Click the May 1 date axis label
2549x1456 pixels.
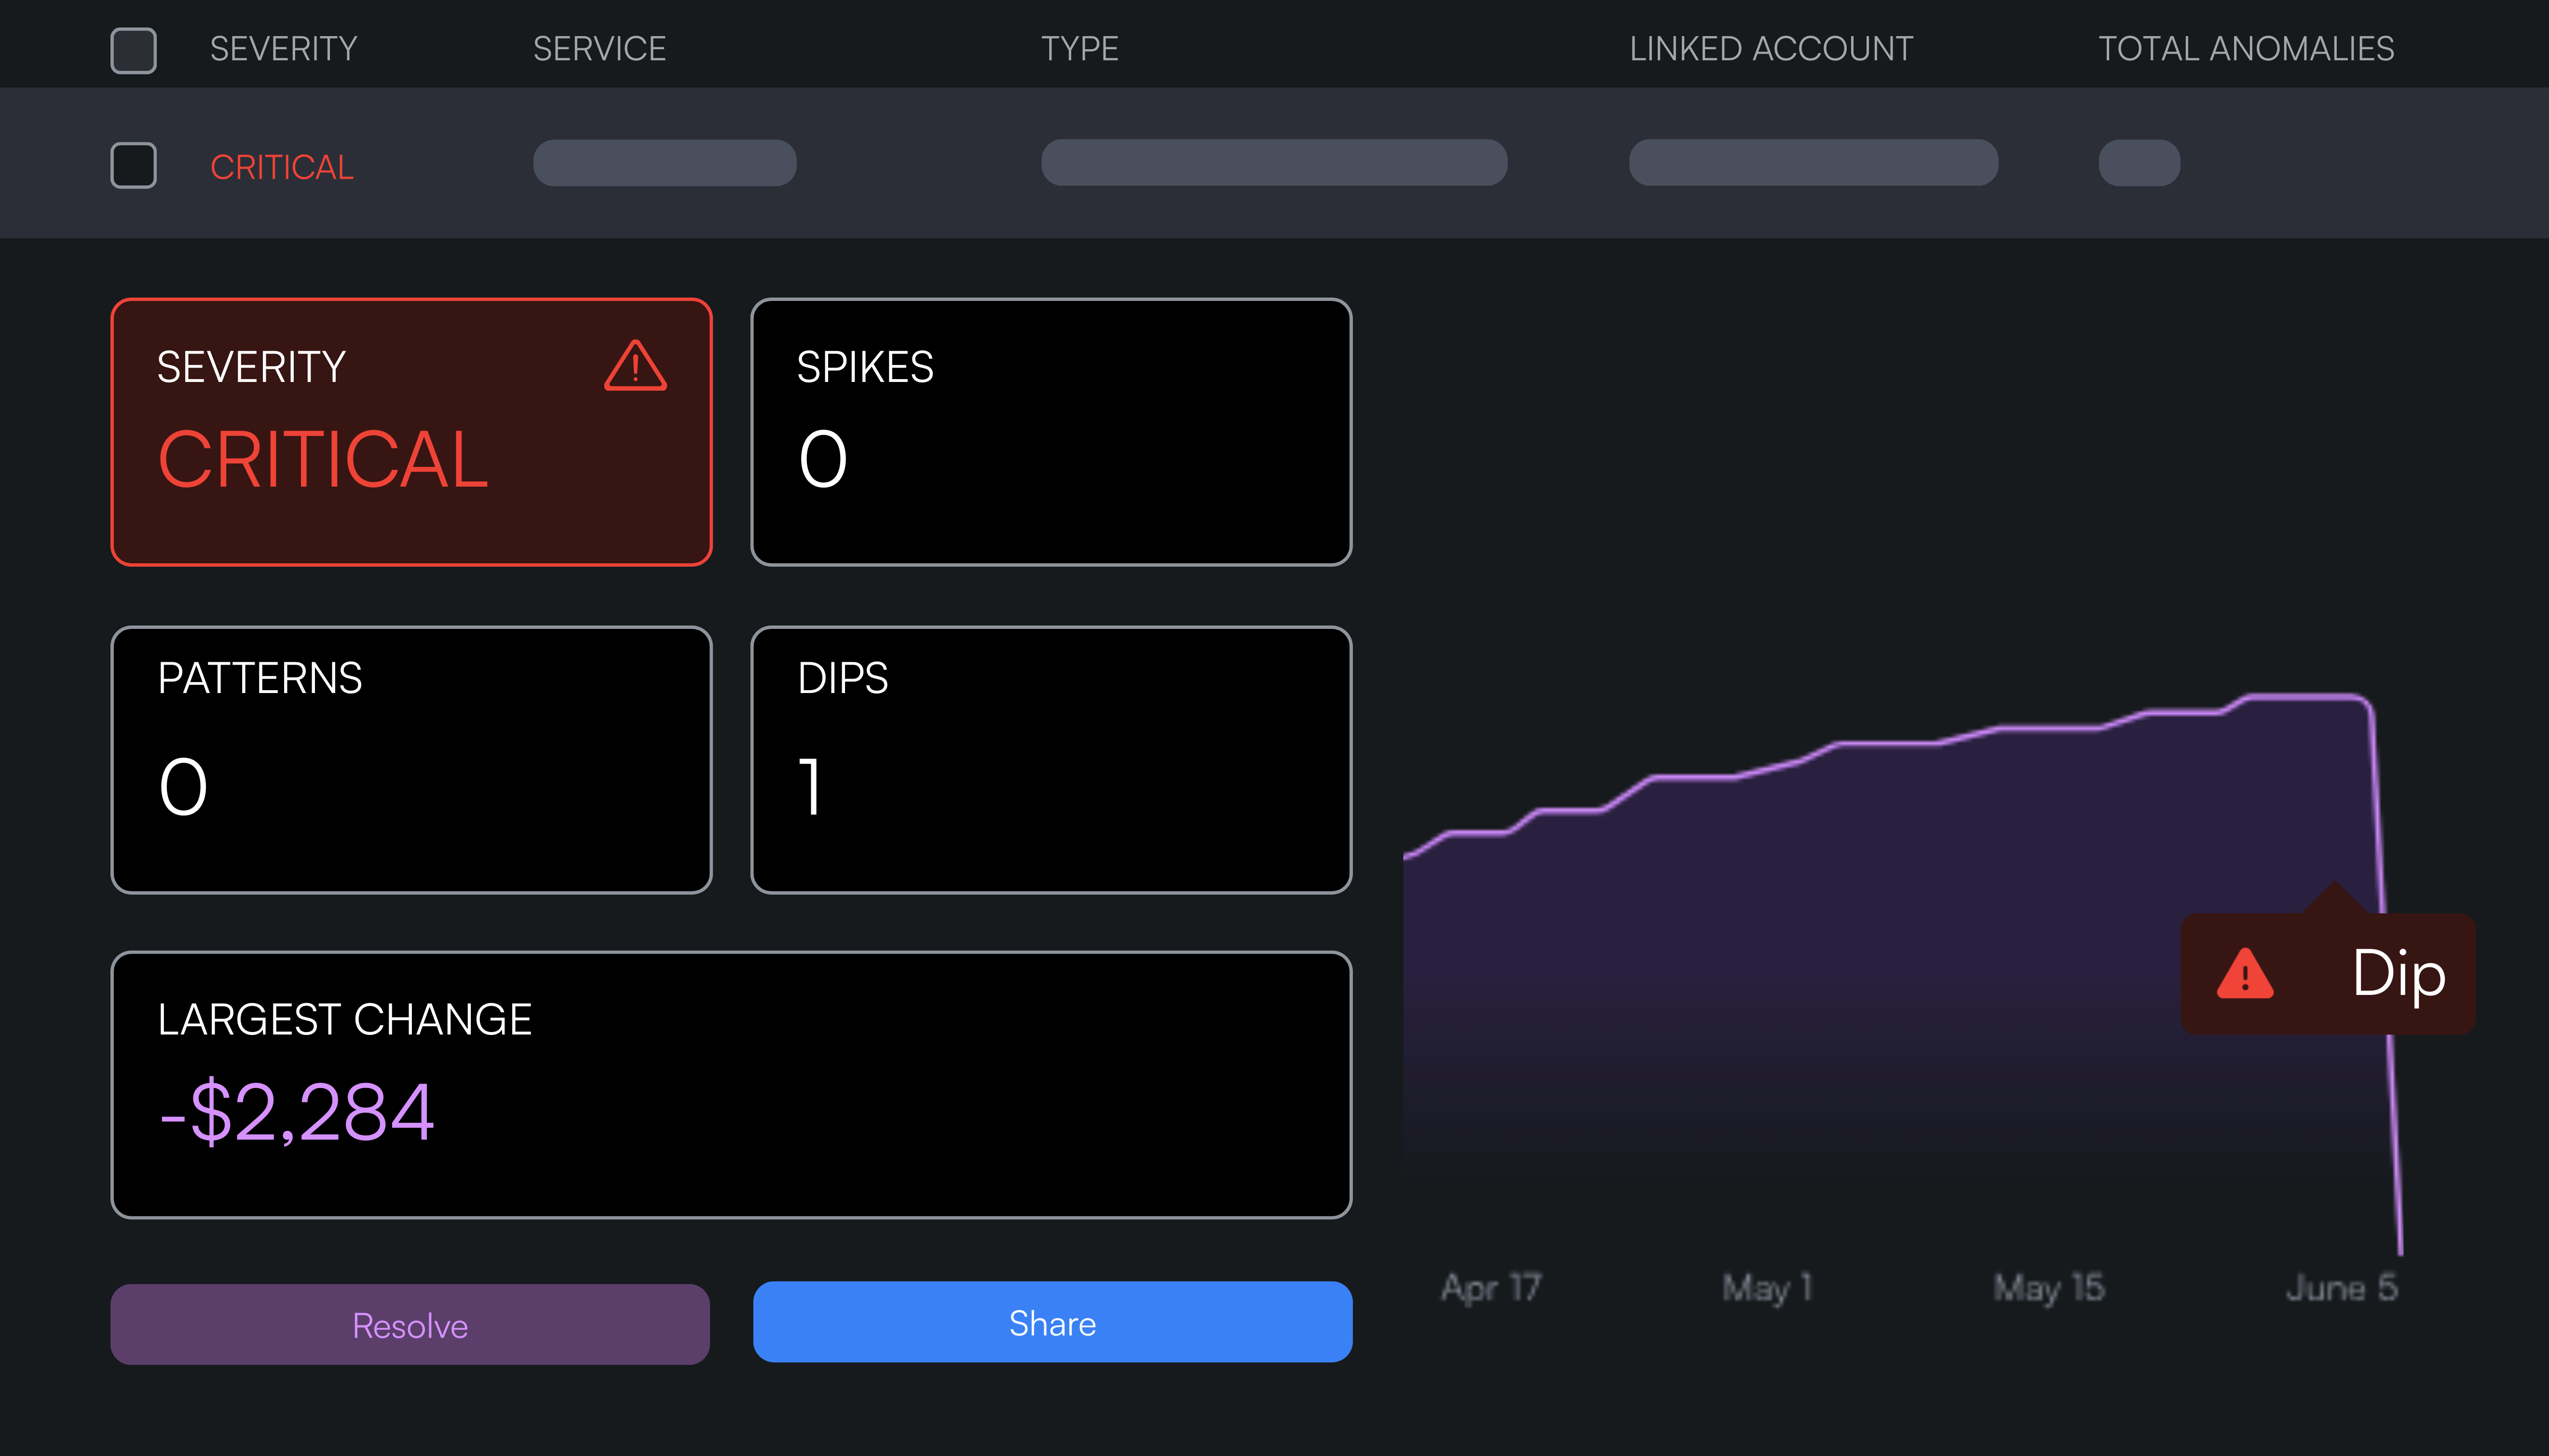point(1766,1287)
